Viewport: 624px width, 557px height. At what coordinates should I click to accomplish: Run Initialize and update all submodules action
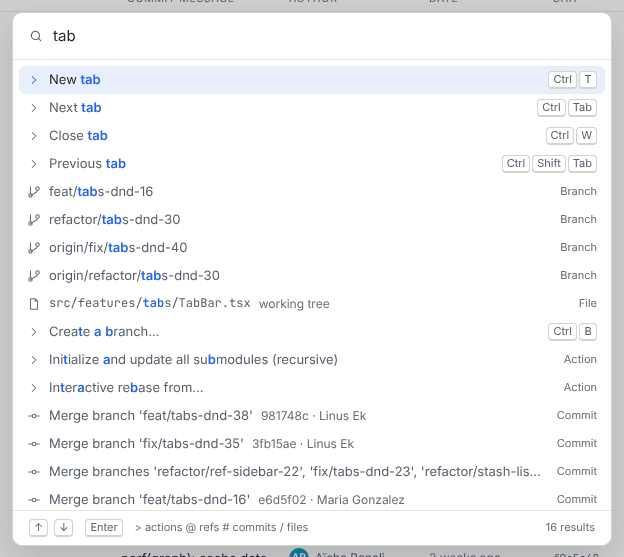312,360
